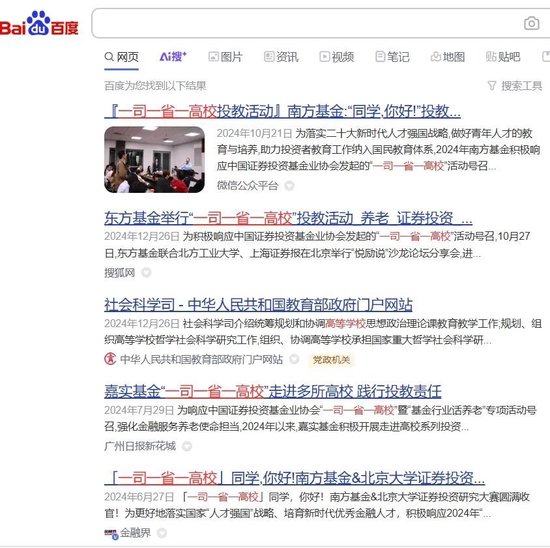Click the 贴 icon on 贴吧 tab
The height and width of the screenshot is (548, 550).
coord(491,56)
